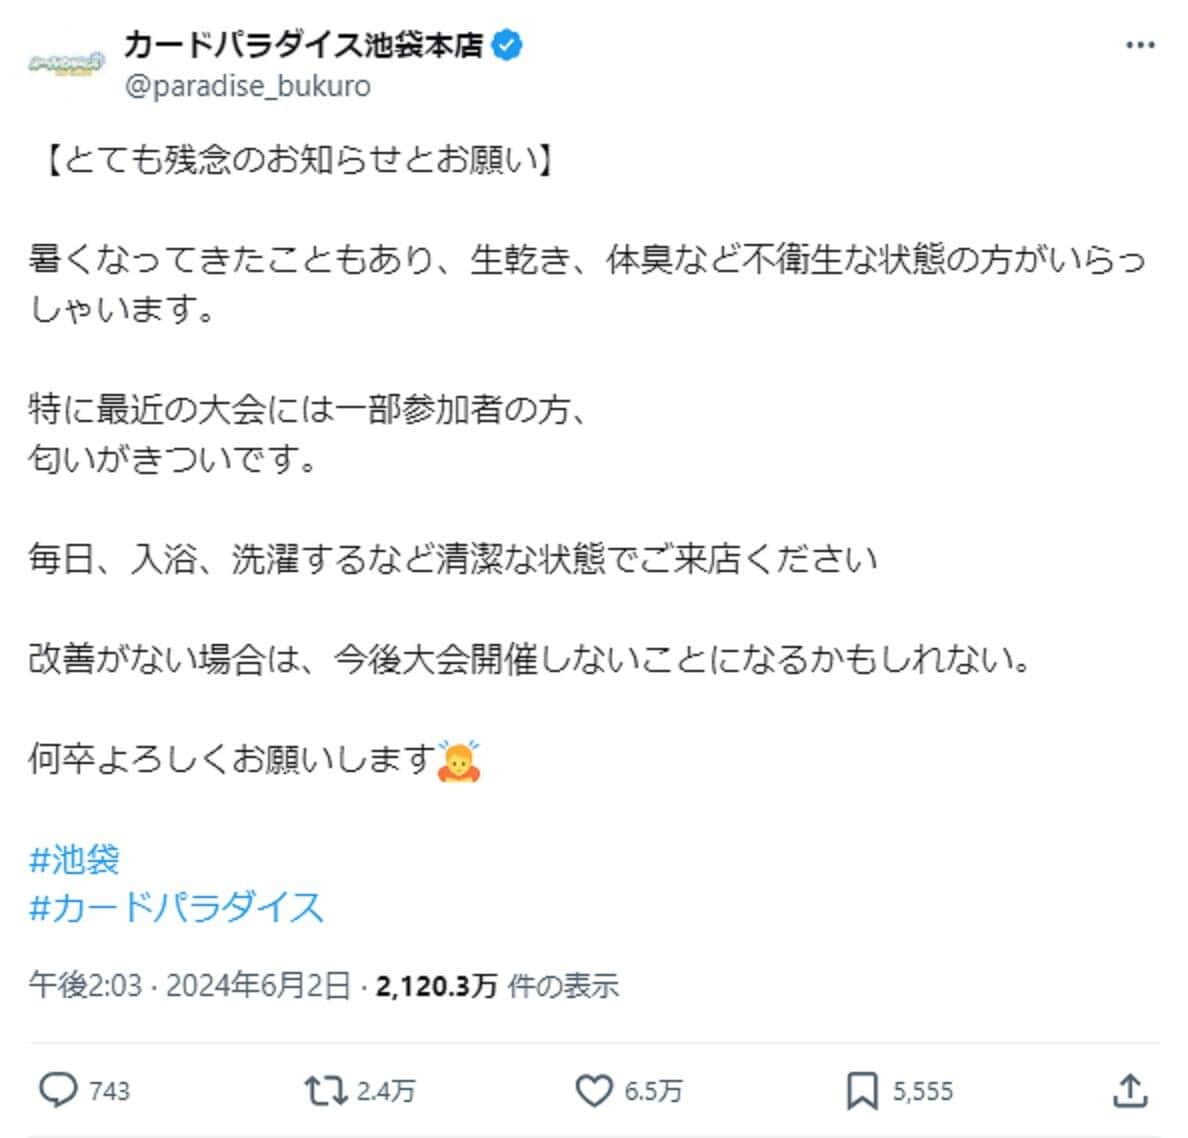Click the 5,555 bookmarks count
The width and height of the screenshot is (1188, 1138).
point(922,1090)
